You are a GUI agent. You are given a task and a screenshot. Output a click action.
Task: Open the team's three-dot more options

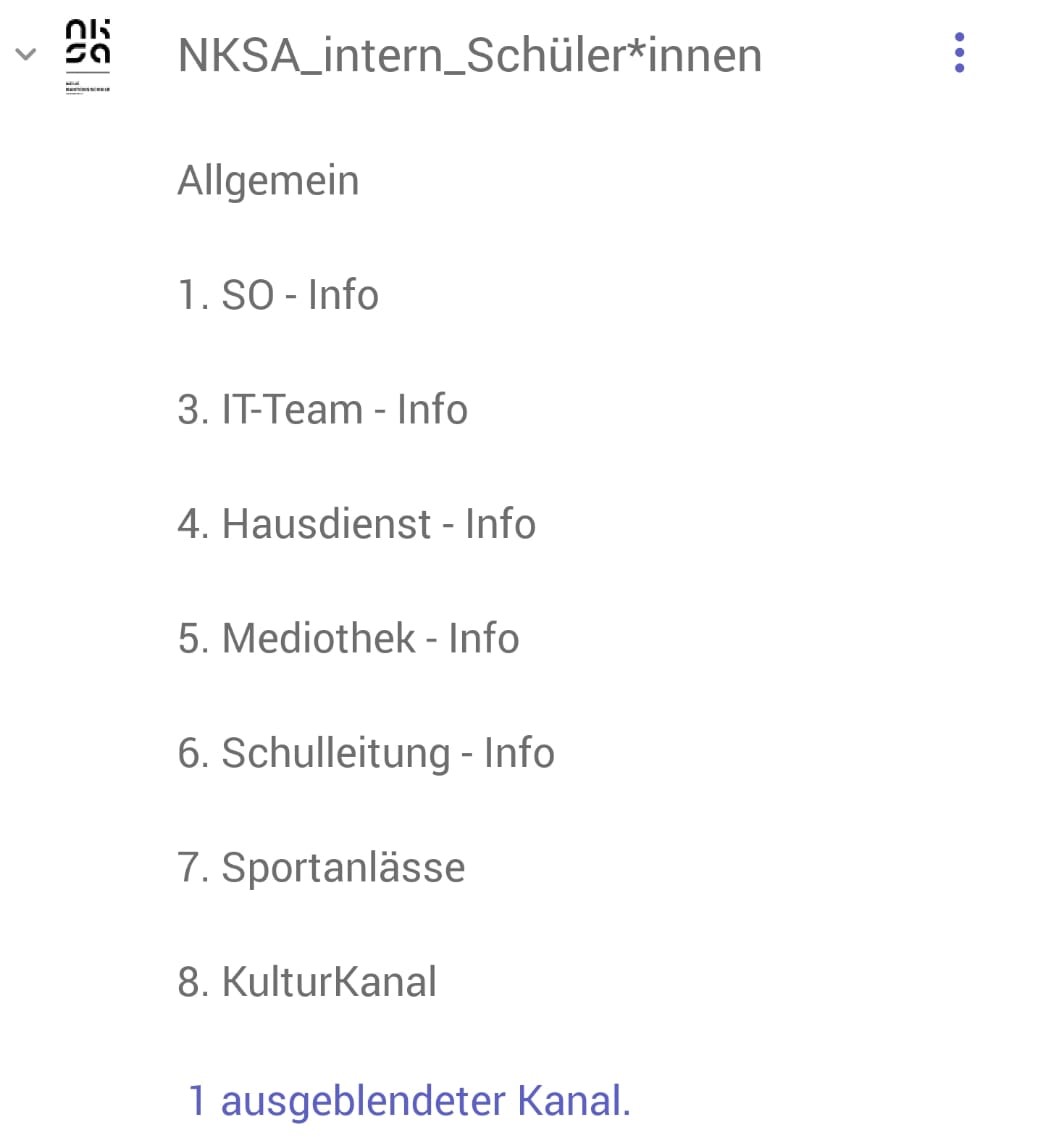click(959, 53)
